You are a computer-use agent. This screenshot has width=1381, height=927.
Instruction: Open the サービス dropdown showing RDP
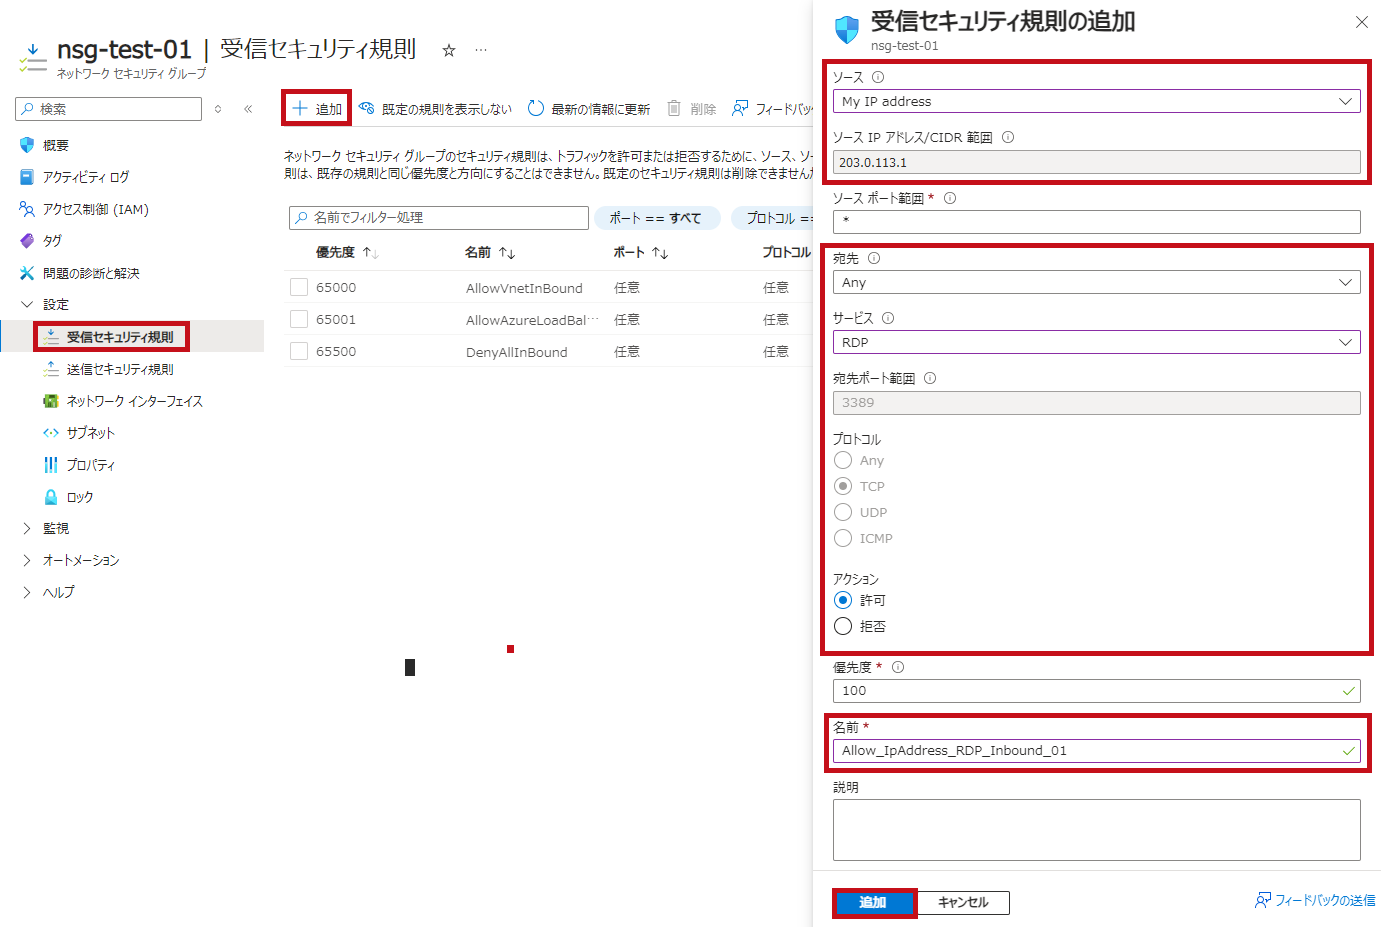(1096, 342)
